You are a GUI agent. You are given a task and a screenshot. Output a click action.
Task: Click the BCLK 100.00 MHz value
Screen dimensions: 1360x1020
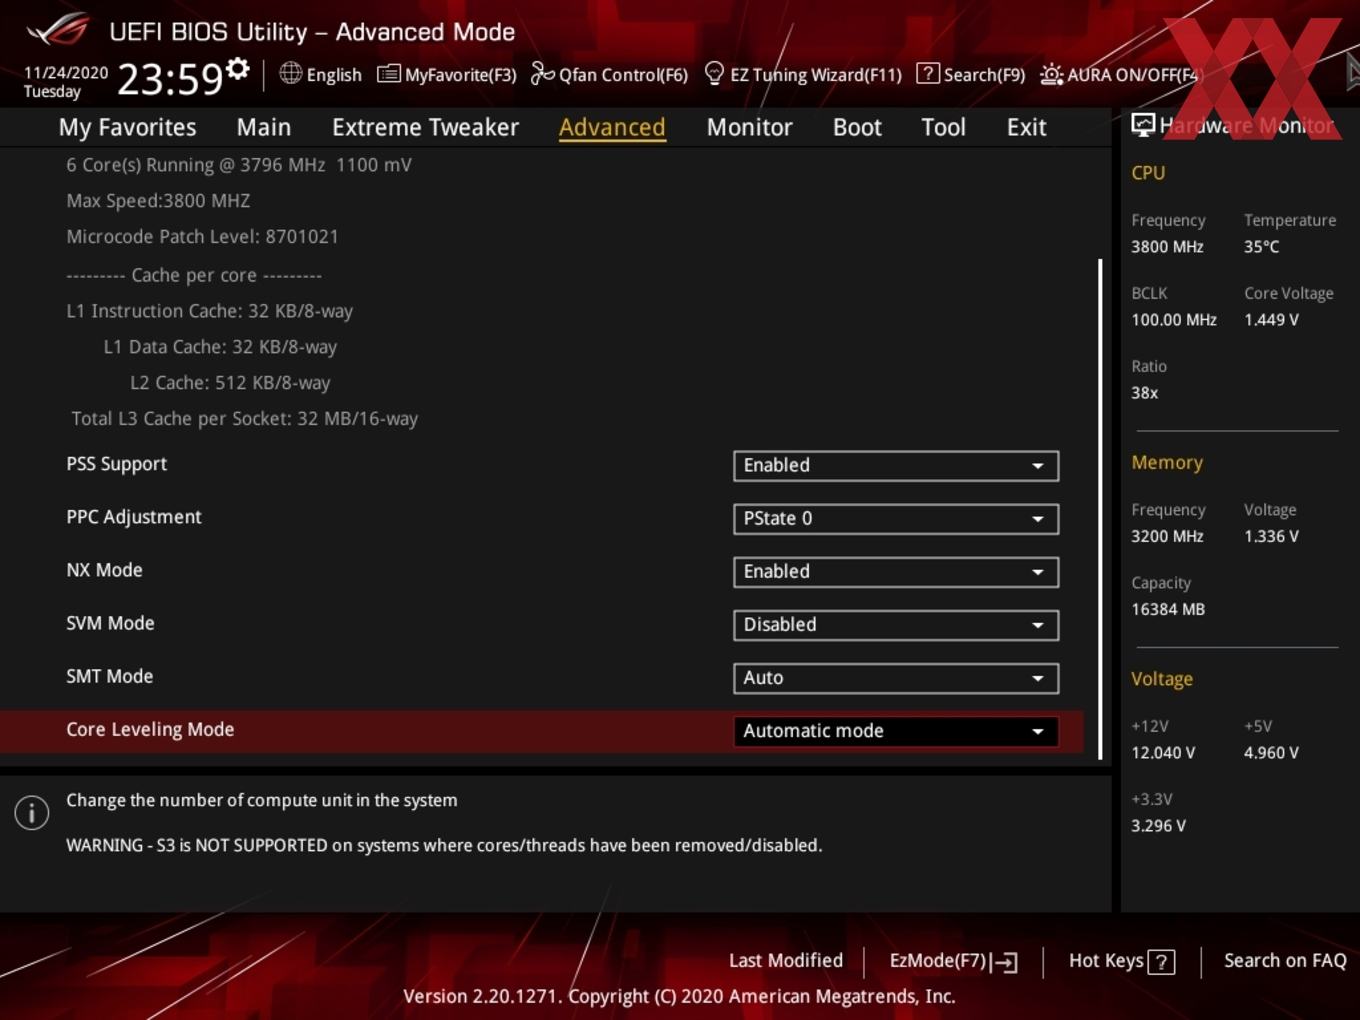[x=1174, y=320]
